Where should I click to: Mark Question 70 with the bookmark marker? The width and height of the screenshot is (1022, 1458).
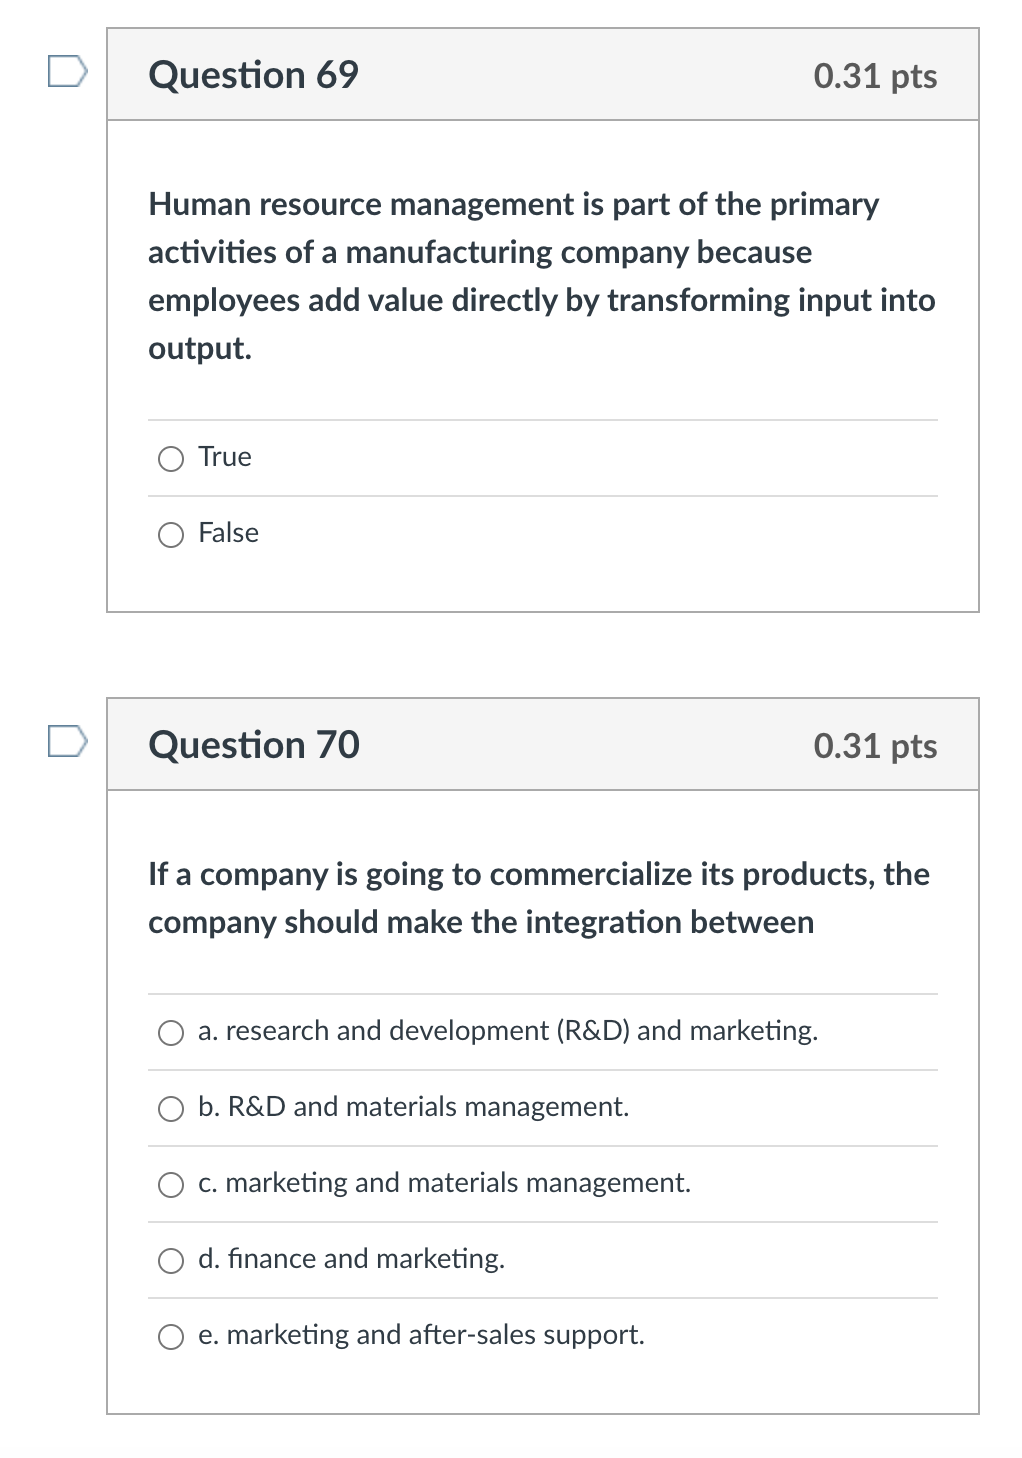pyautogui.click(x=66, y=740)
